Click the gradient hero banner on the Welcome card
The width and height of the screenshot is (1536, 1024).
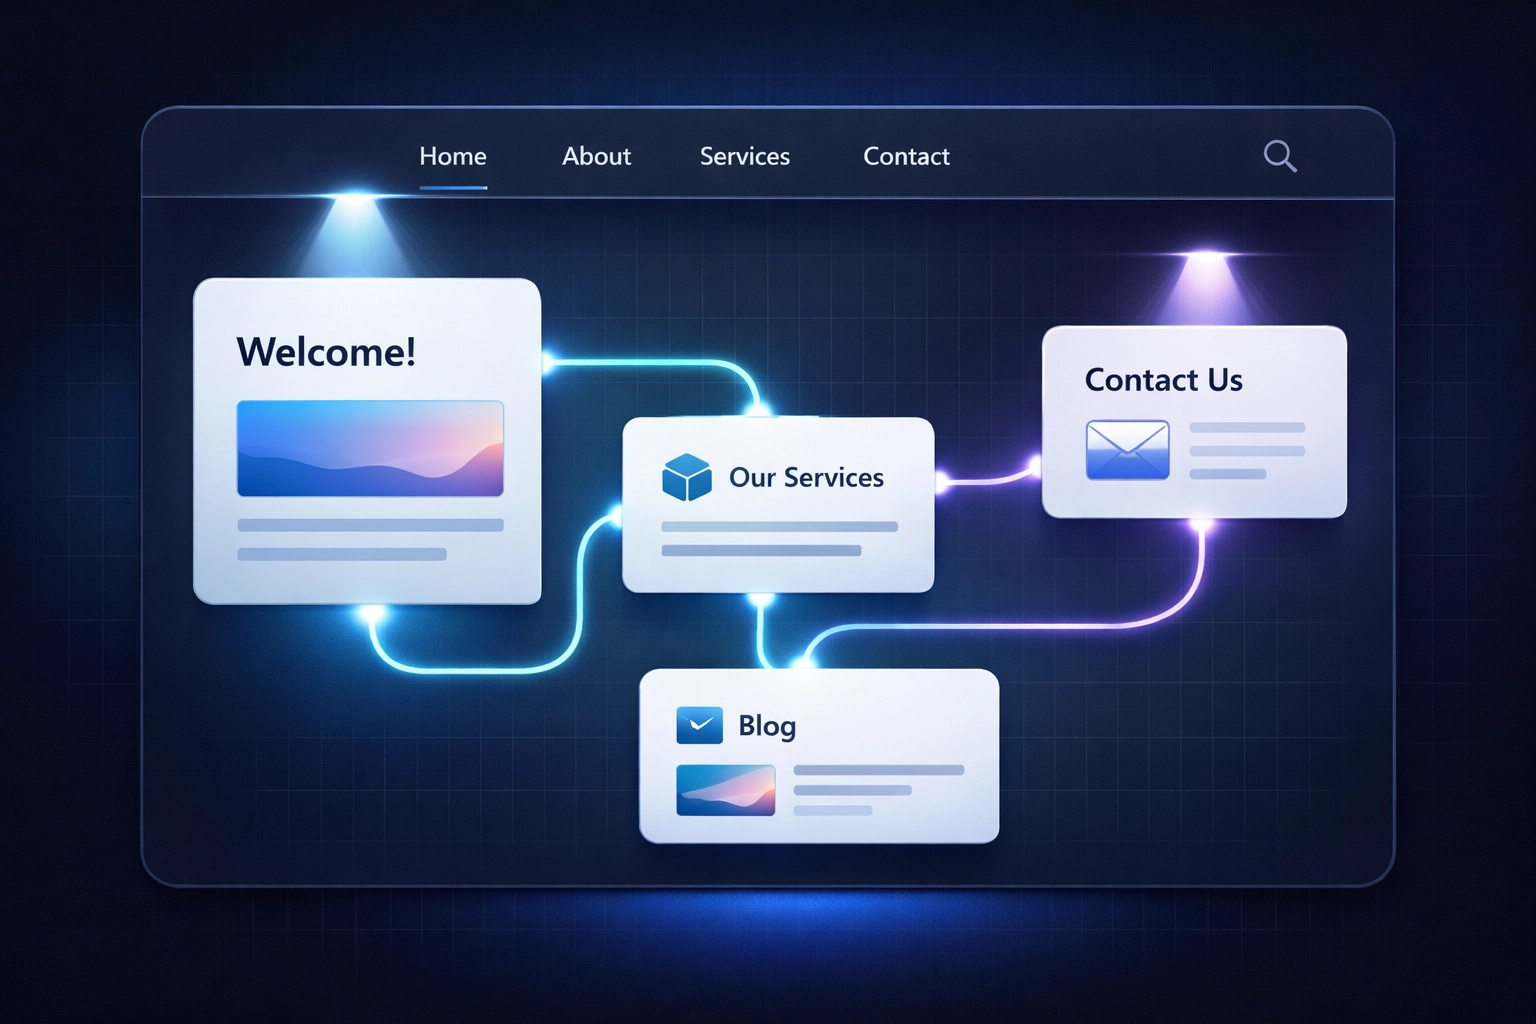(368, 447)
